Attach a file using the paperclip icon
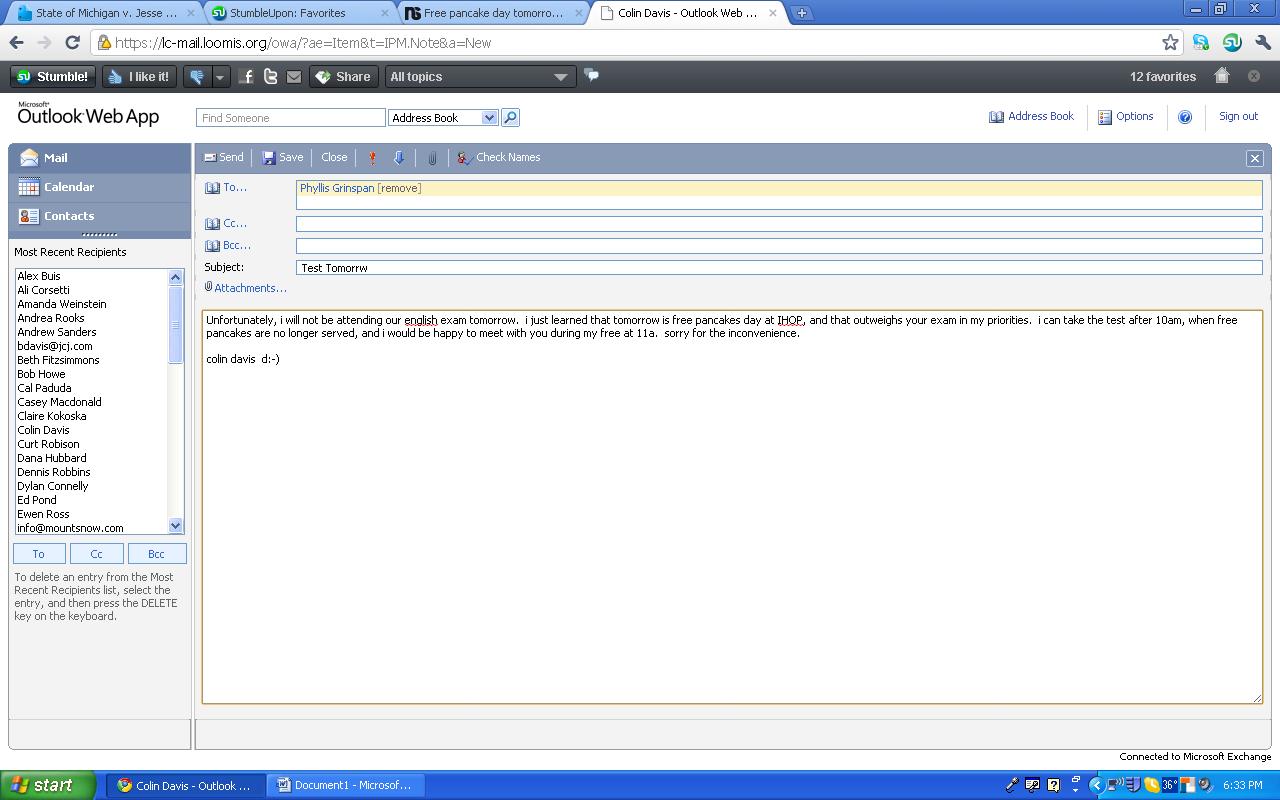The width and height of the screenshot is (1280, 800). tap(431, 157)
